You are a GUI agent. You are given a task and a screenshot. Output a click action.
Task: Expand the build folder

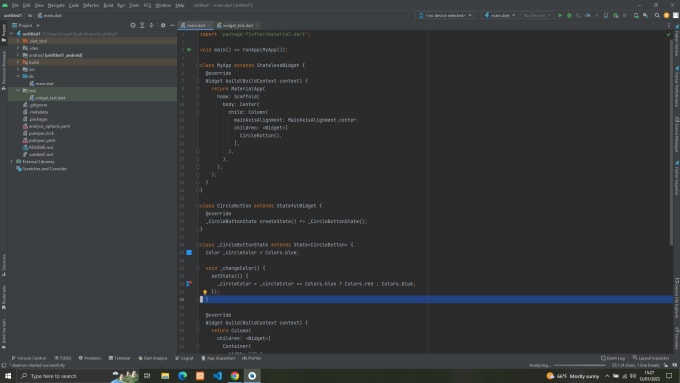click(x=18, y=62)
